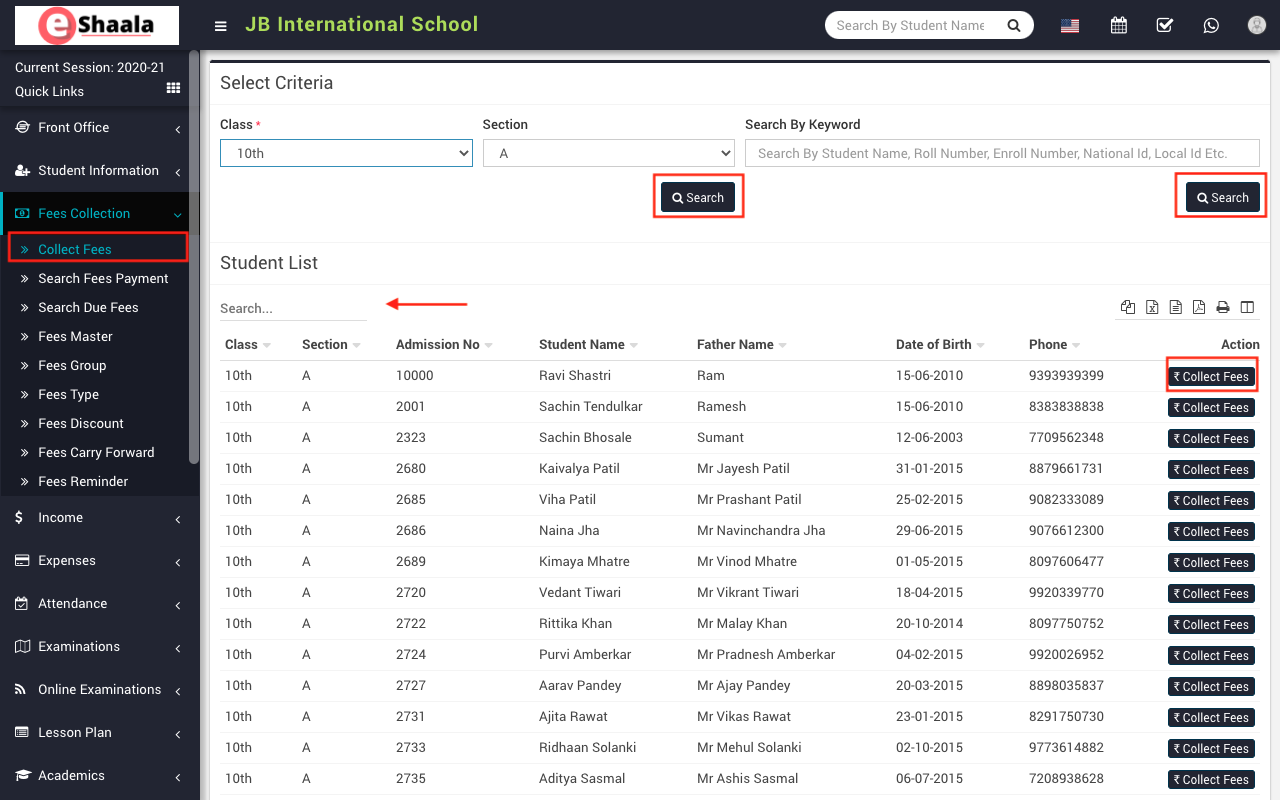Open the user profile avatar
Viewport: 1280px width, 800px height.
tap(1257, 26)
